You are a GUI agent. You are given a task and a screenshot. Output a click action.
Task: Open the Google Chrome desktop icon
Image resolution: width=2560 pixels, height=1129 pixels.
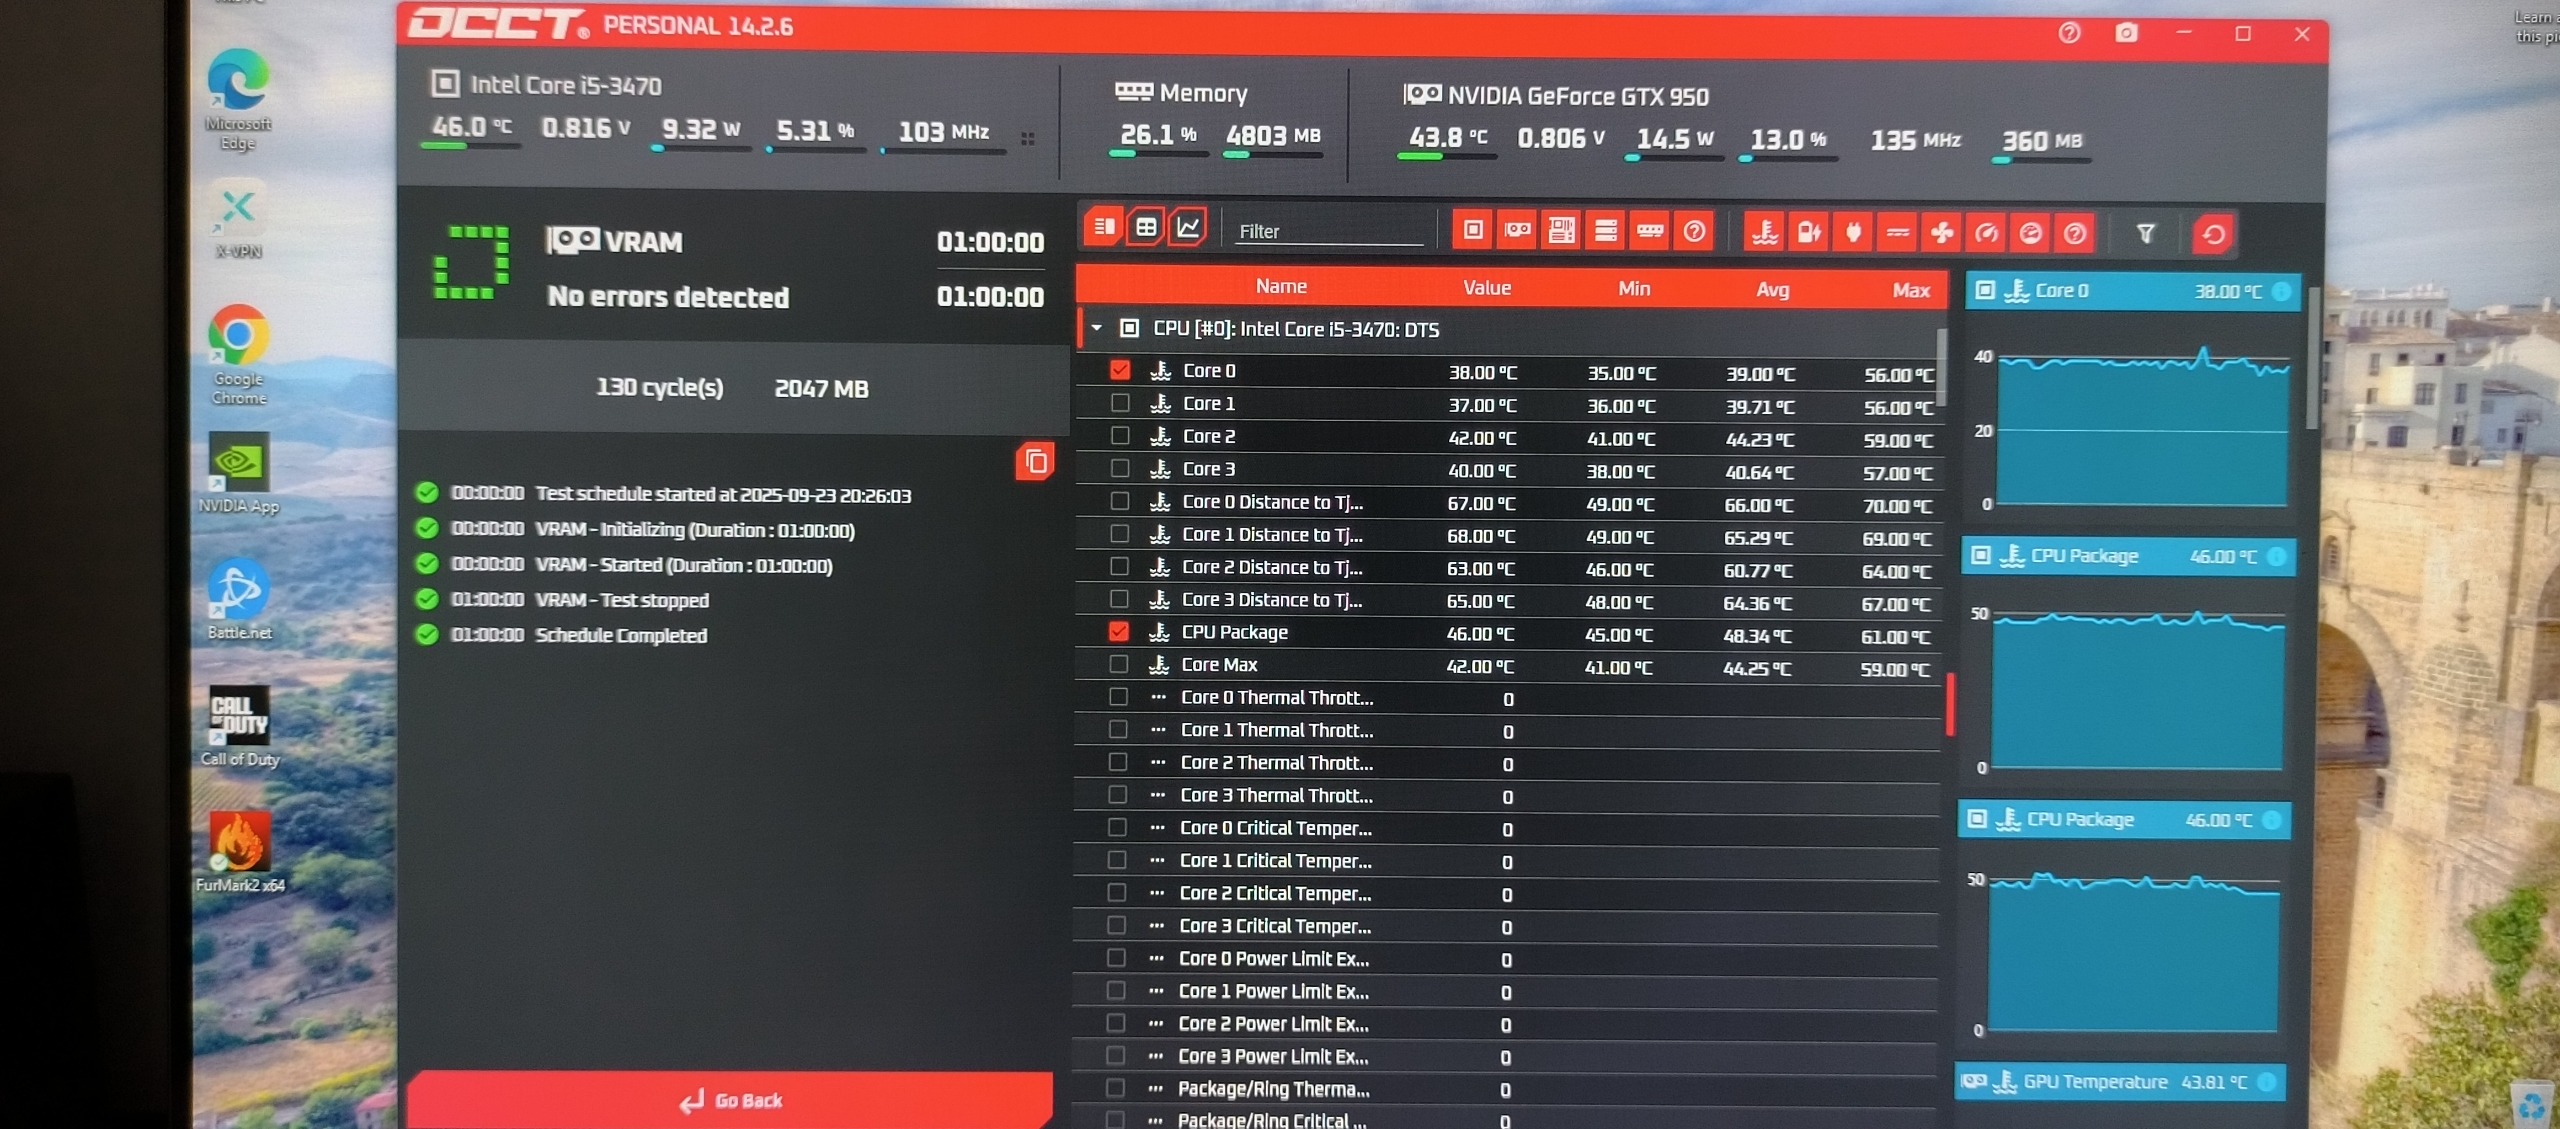(238, 354)
